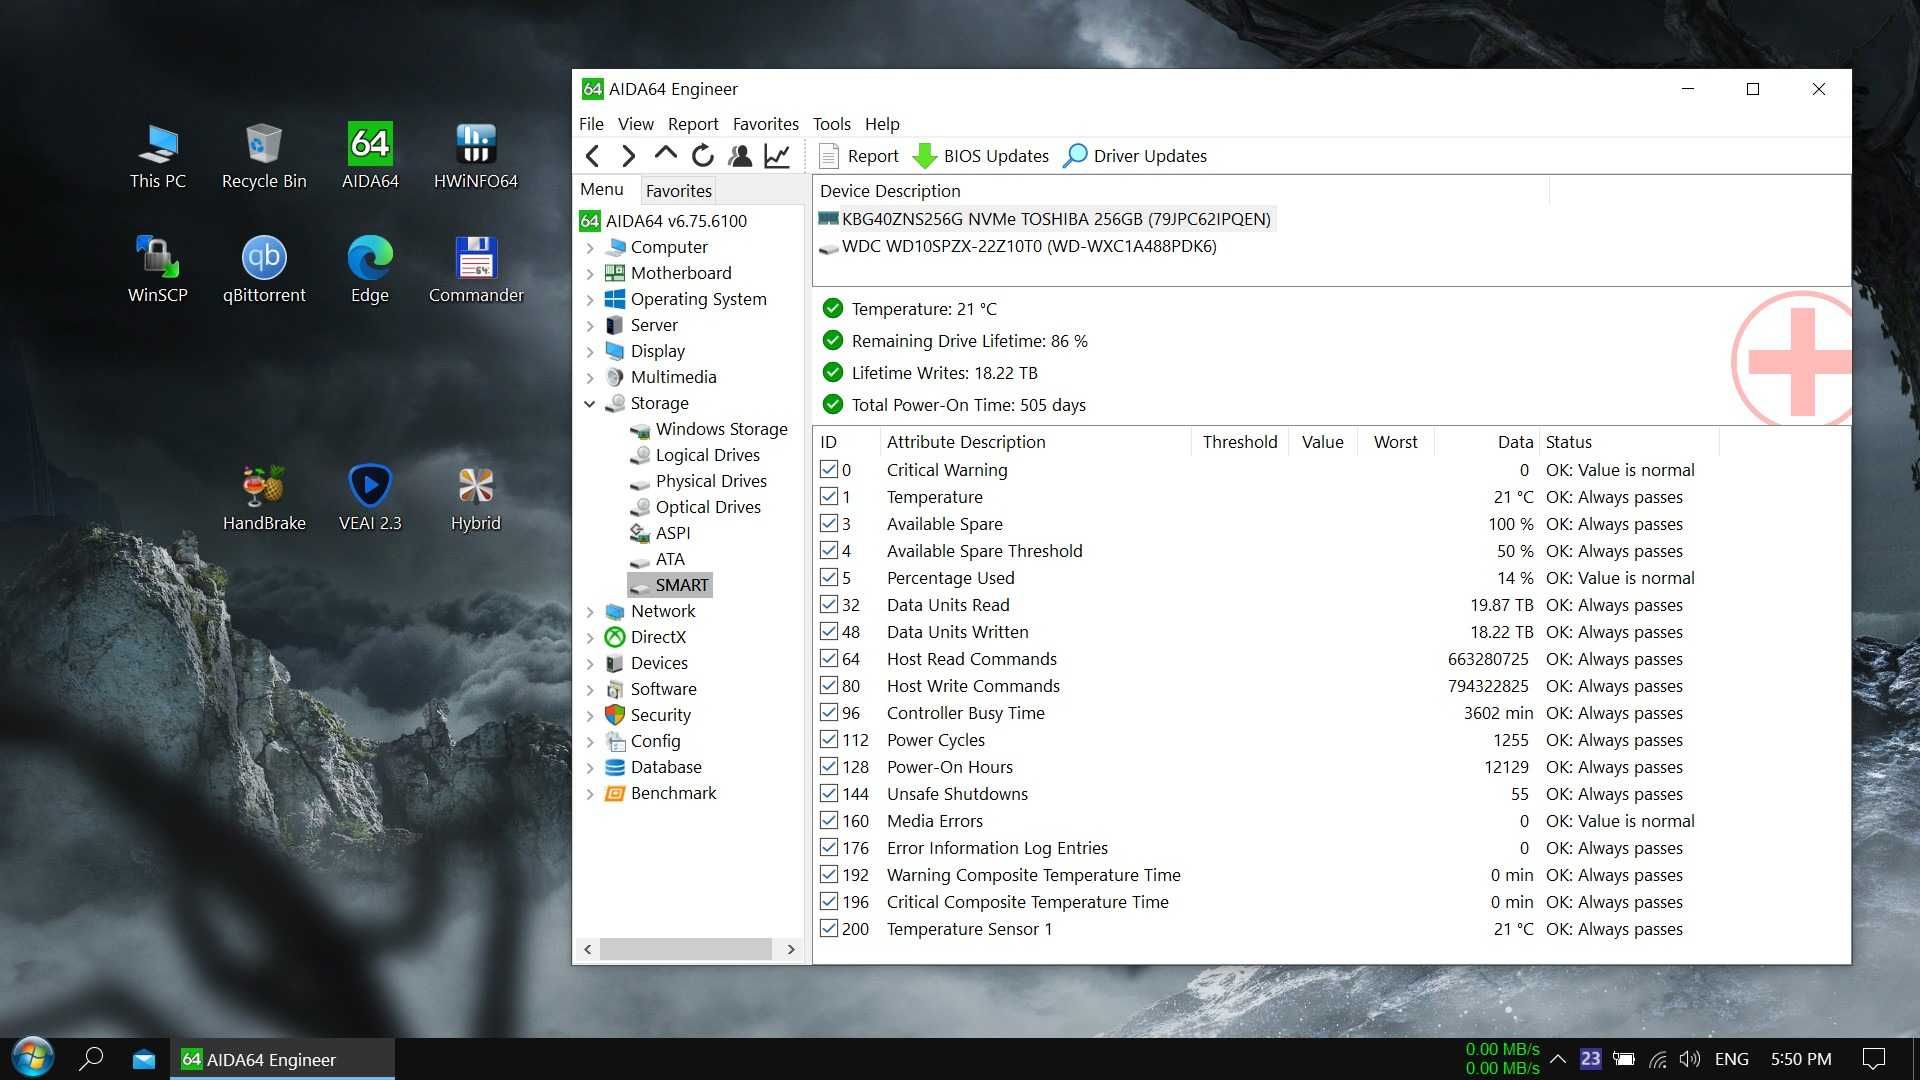Select the Hybrid desktop icon

(476, 498)
